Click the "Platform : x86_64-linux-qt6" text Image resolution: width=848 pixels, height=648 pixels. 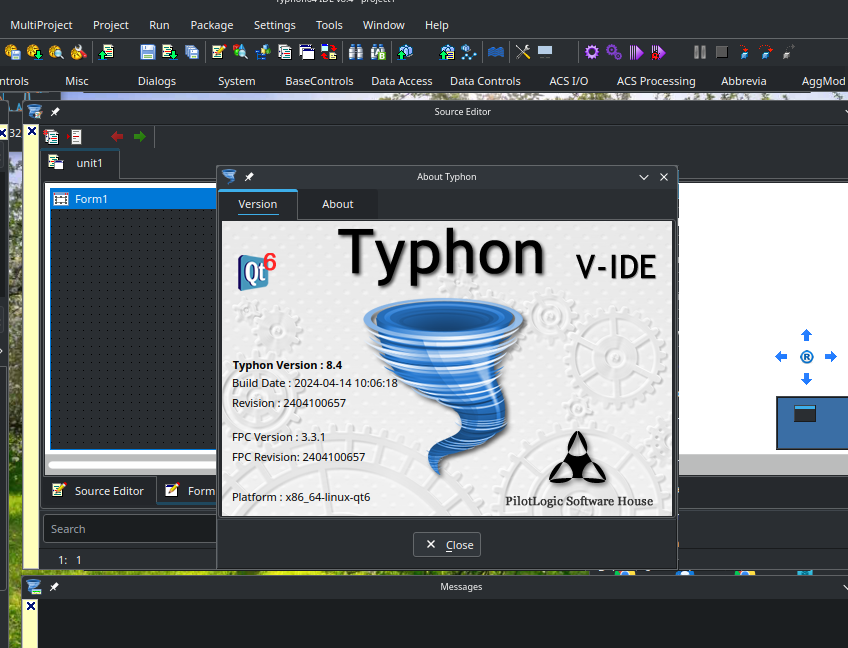pyautogui.click(x=301, y=497)
